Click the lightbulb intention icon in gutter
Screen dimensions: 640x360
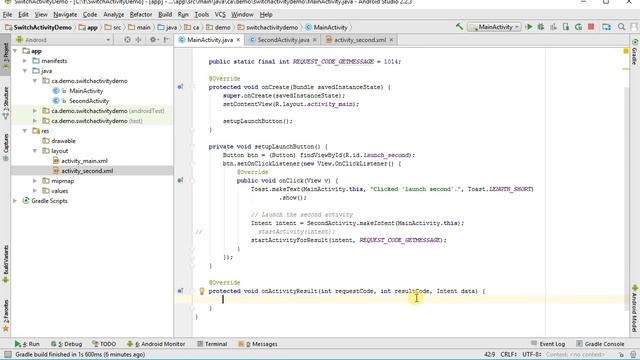pos(202,291)
